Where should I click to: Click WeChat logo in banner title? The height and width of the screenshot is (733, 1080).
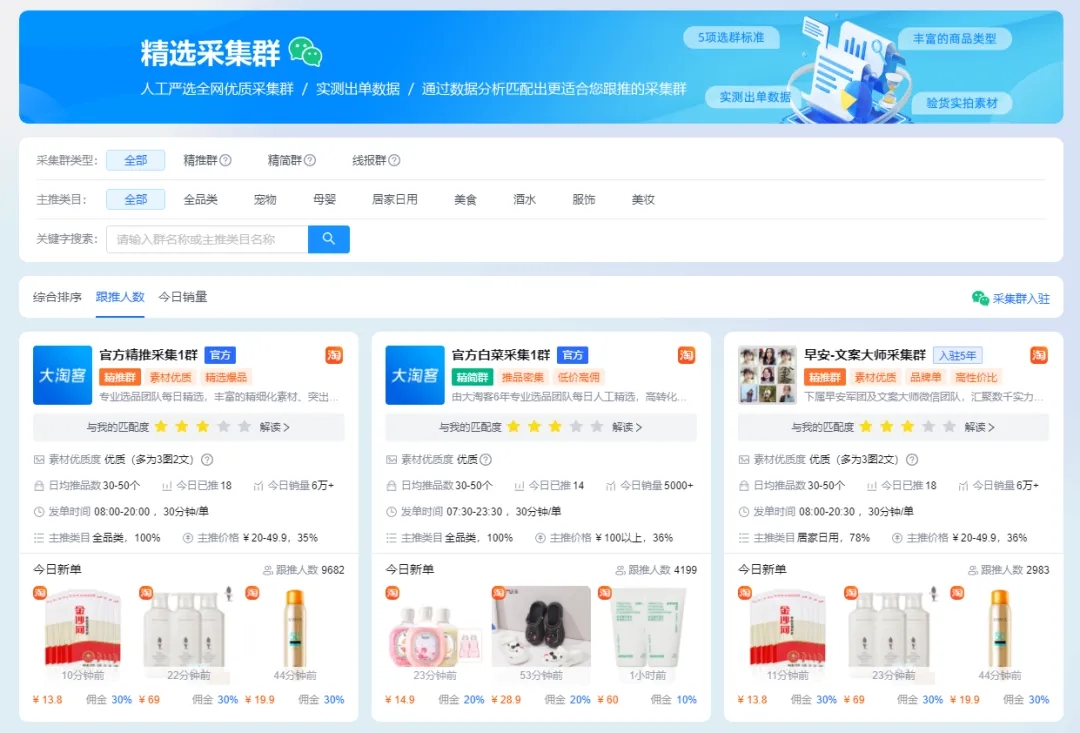(305, 52)
